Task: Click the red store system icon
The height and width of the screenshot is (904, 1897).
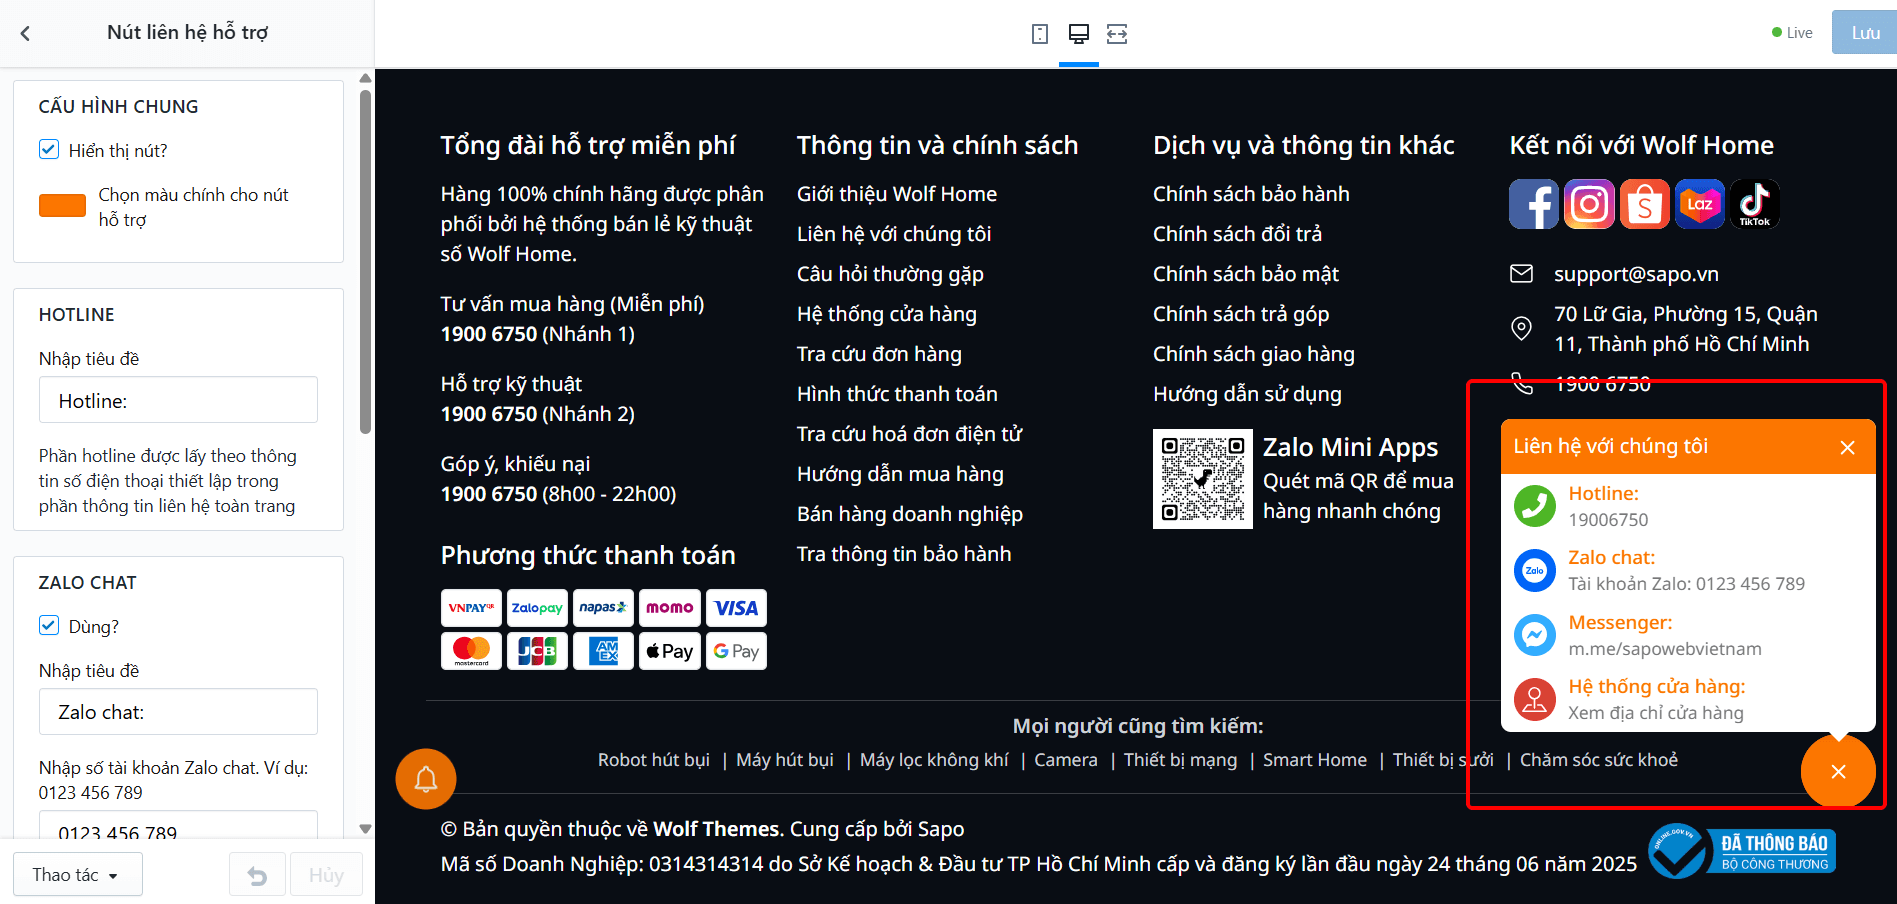Action: pos(1535,699)
